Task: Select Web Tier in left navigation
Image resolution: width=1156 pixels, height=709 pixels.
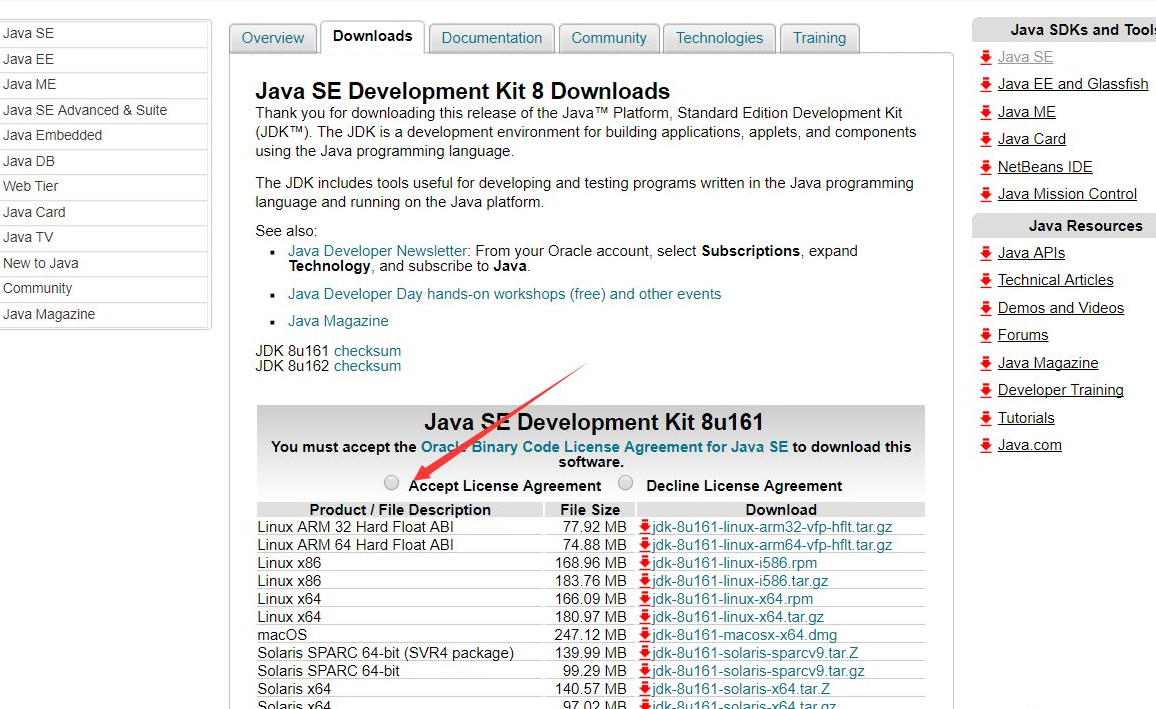Action: tap(103, 186)
